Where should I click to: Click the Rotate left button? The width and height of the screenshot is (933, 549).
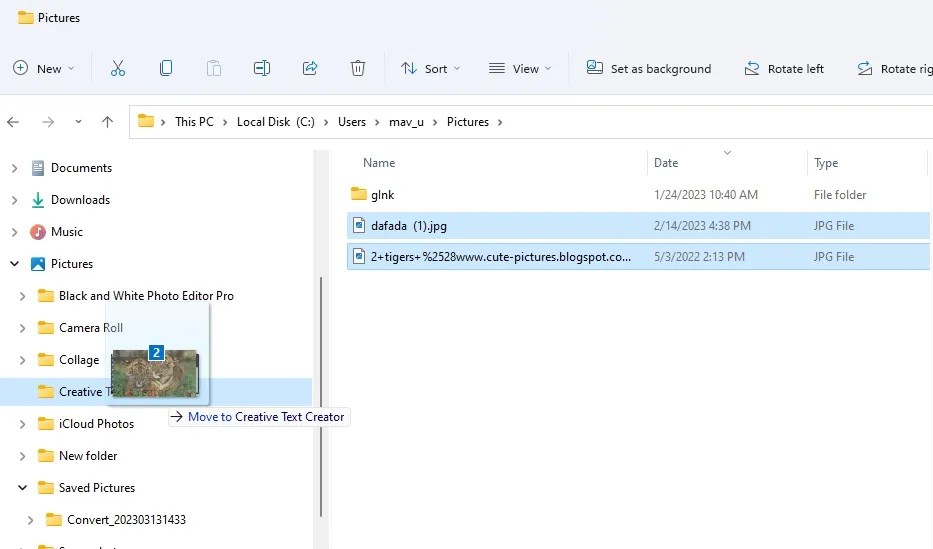coord(784,68)
